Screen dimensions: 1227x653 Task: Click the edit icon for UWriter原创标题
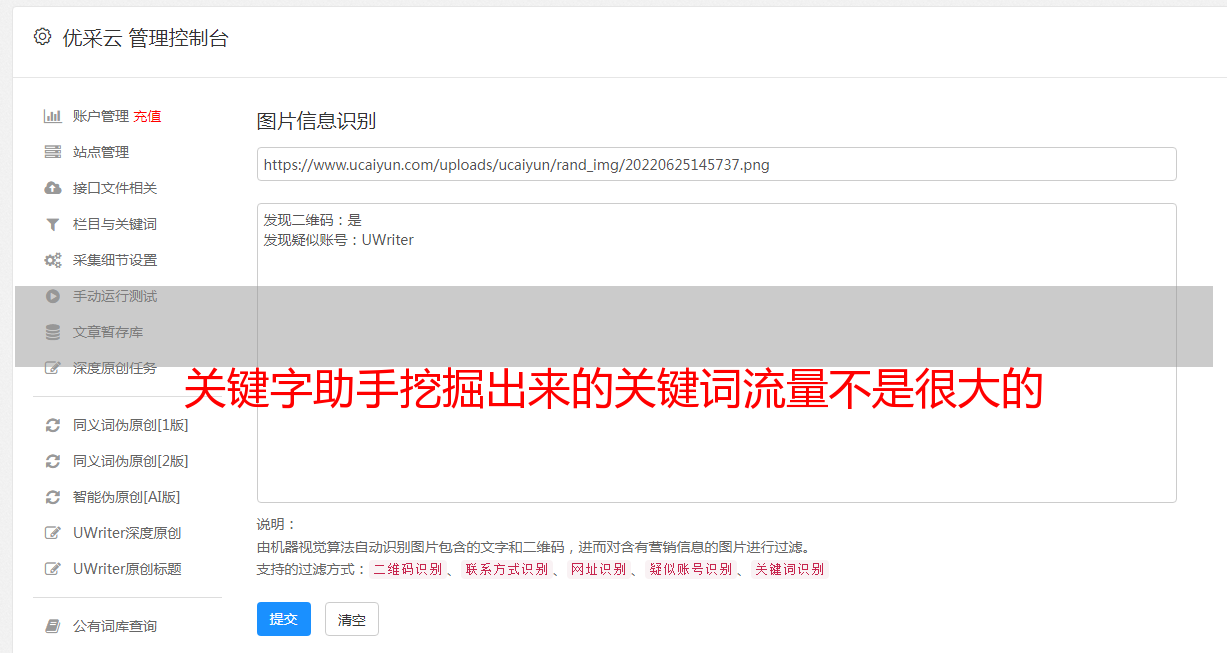coord(53,569)
